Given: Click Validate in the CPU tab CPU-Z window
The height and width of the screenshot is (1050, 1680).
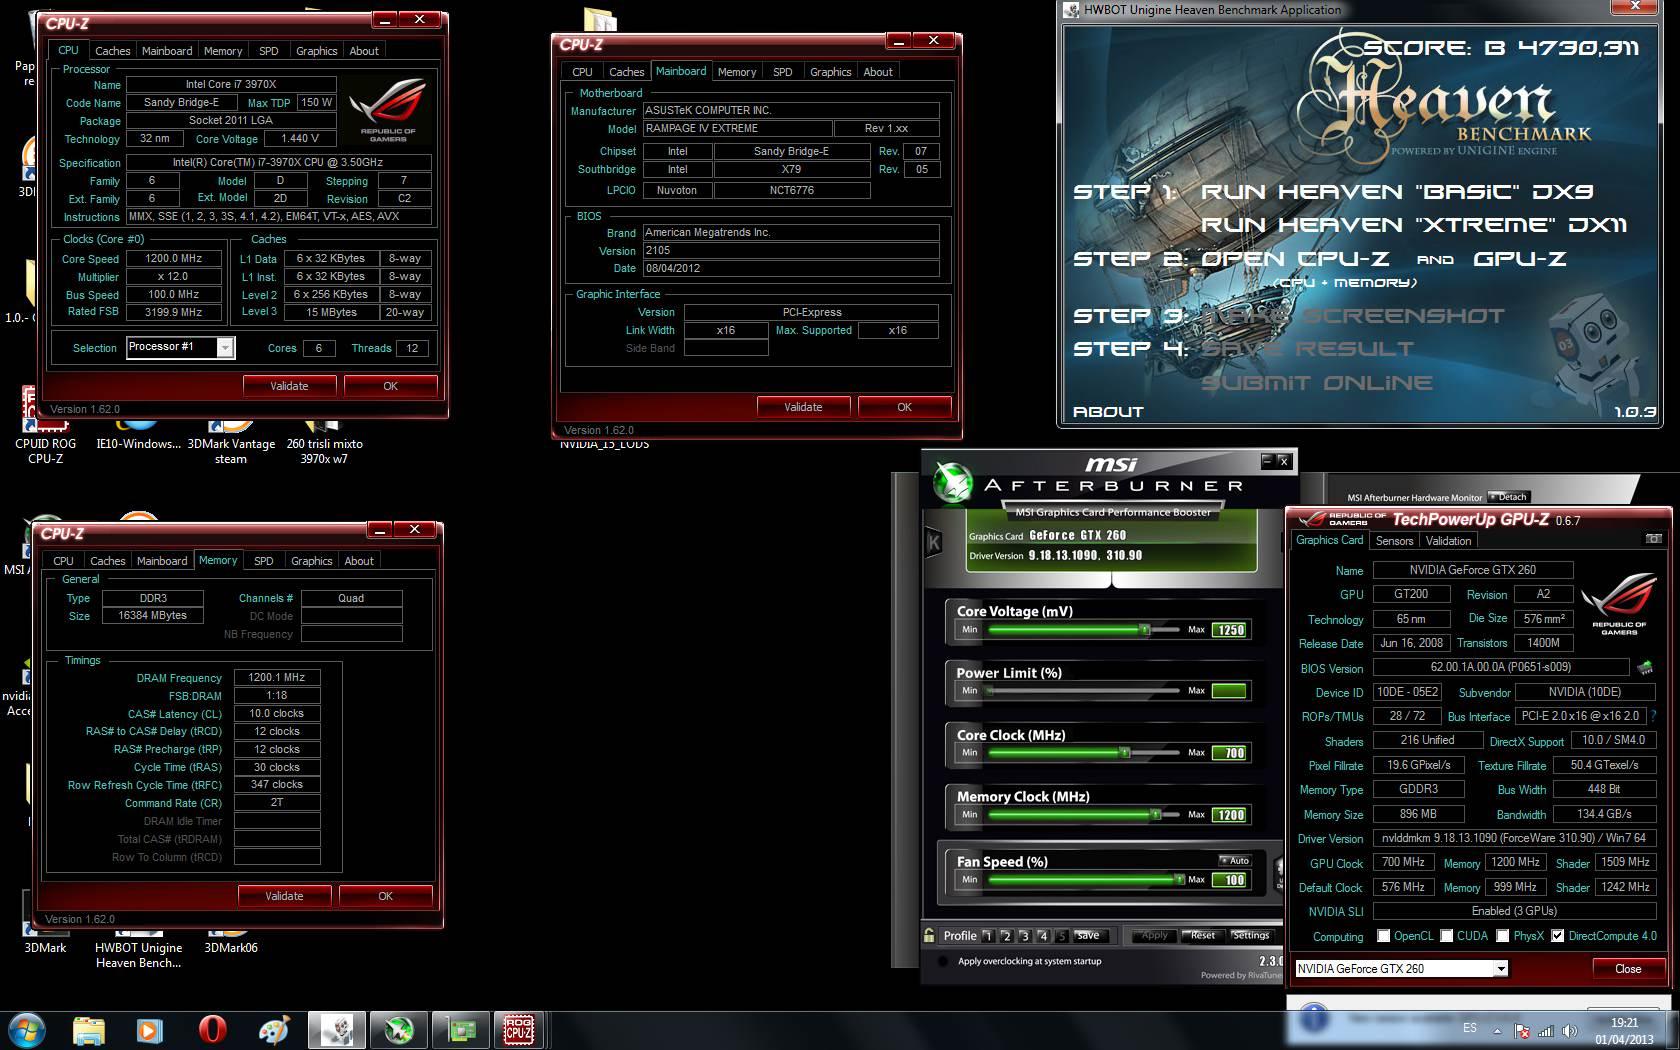Looking at the screenshot, I should pos(289,386).
